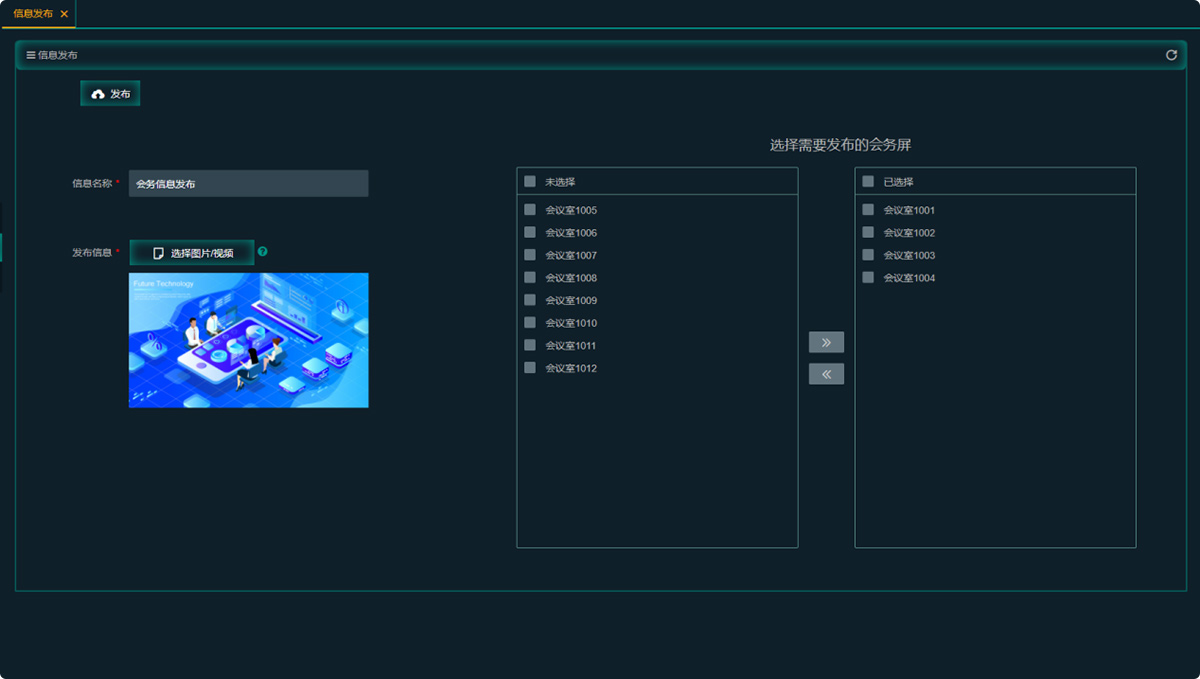Click the uploaded image preview thumbnail
1200x679 pixels.
(x=248, y=340)
